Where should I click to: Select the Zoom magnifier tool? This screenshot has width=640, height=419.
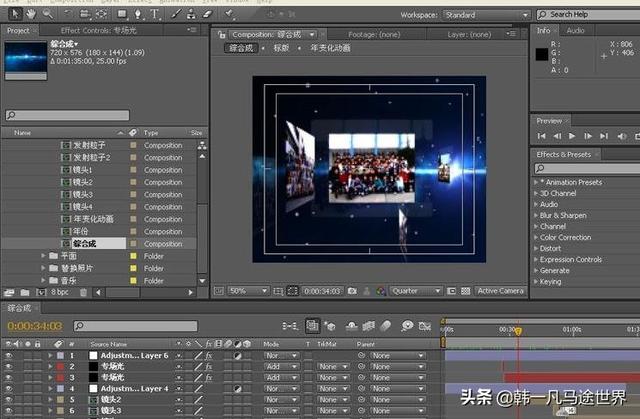point(48,14)
